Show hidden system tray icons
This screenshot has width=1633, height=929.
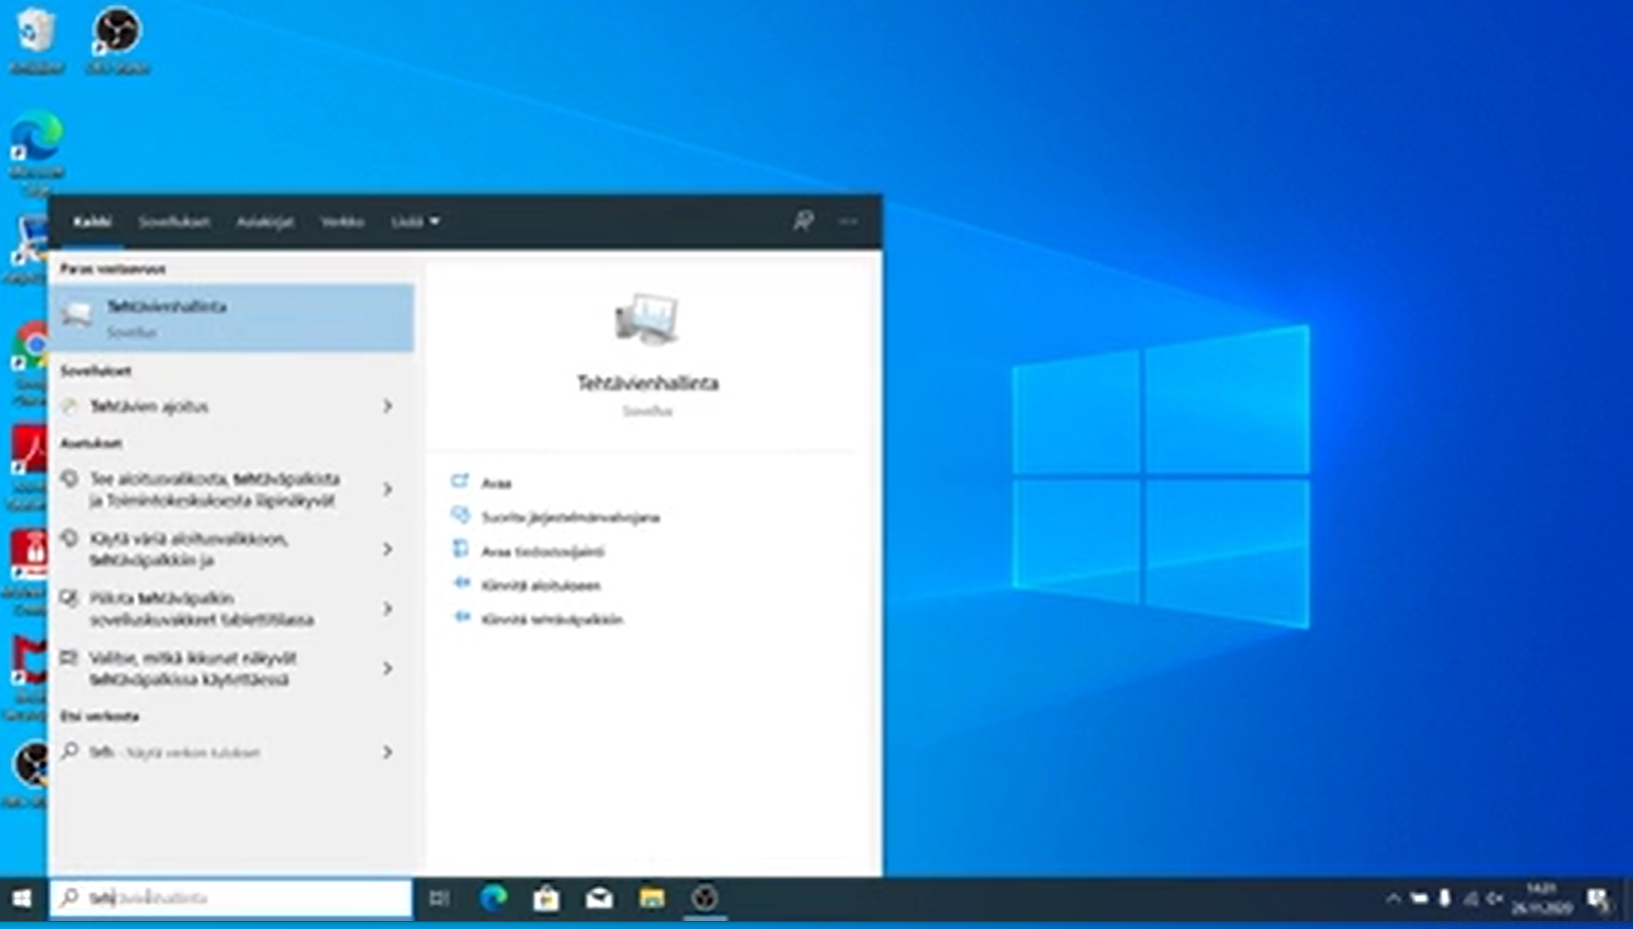pos(1392,898)
